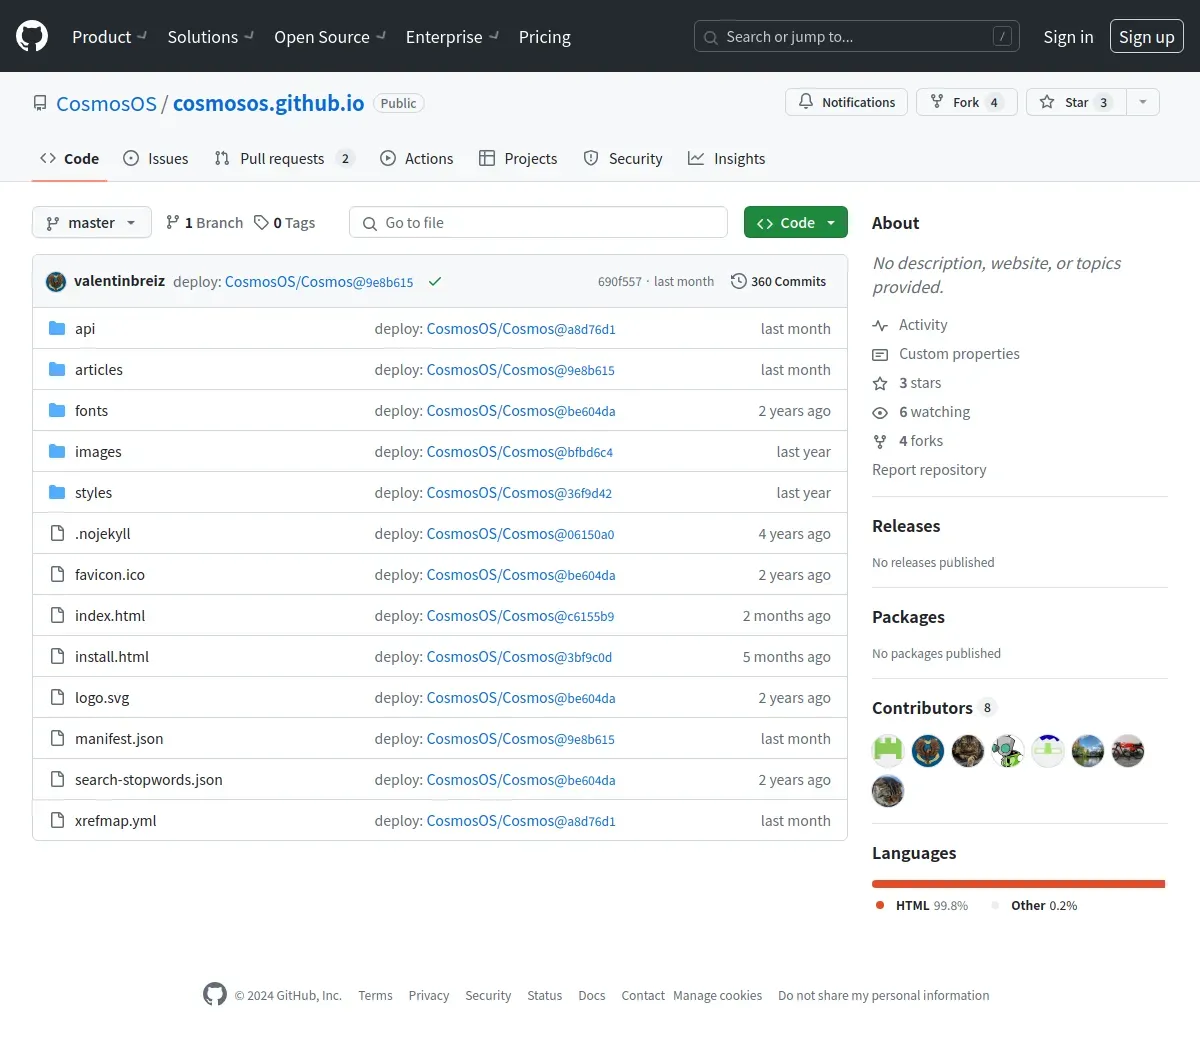Image resolution: width=1200 pixels, height=1047 pixels.
Task: Go to the Pricing page
Action: (545, 37)
